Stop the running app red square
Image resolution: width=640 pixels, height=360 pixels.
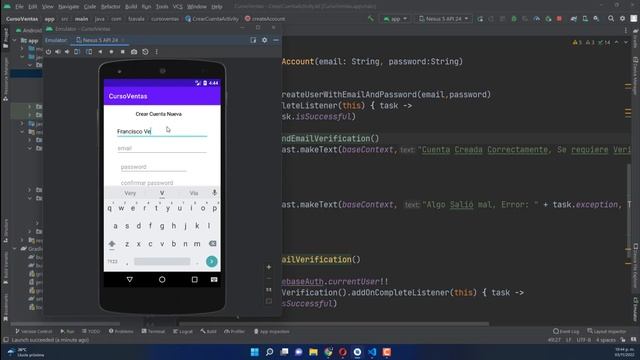click(x=559, y=19)
